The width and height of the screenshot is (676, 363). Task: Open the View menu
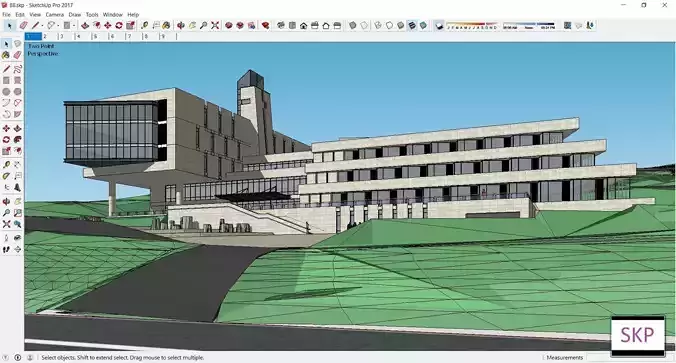[x=35, y=14]
